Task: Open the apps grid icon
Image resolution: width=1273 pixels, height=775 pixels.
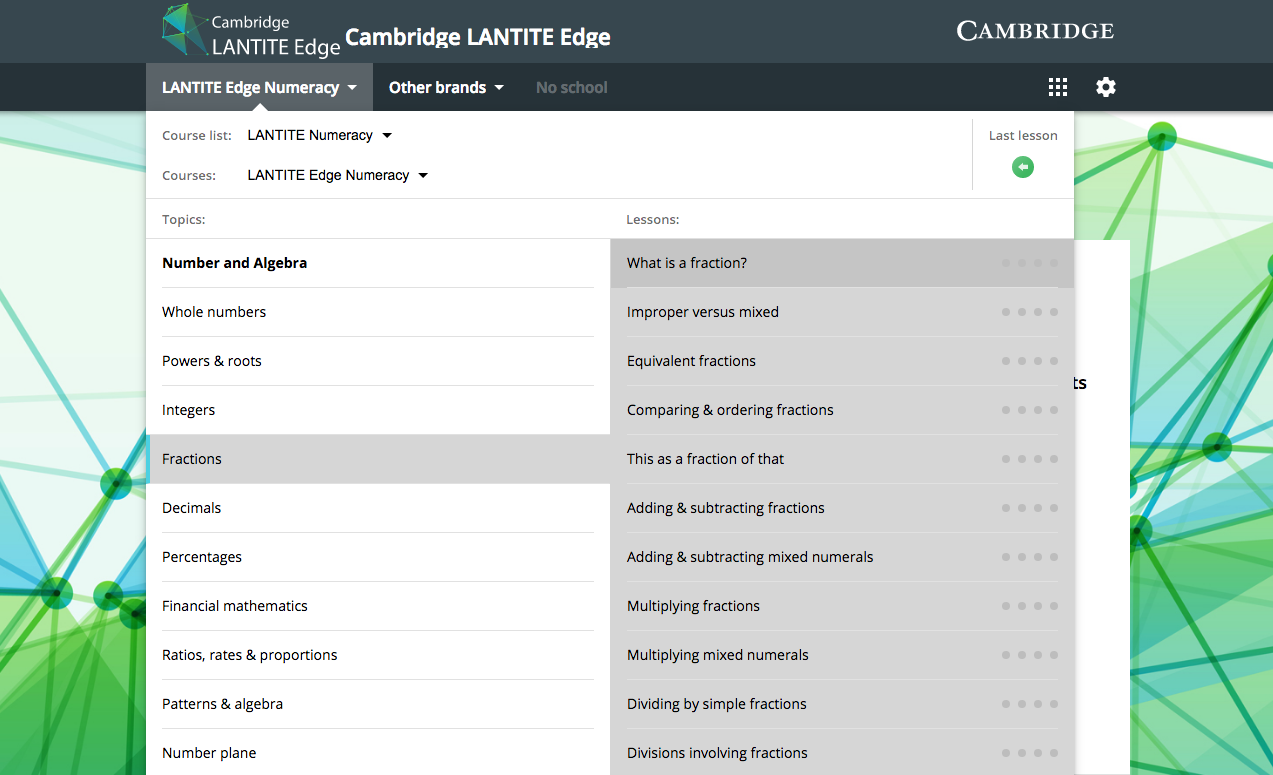Action: (x=1058, y=87)
